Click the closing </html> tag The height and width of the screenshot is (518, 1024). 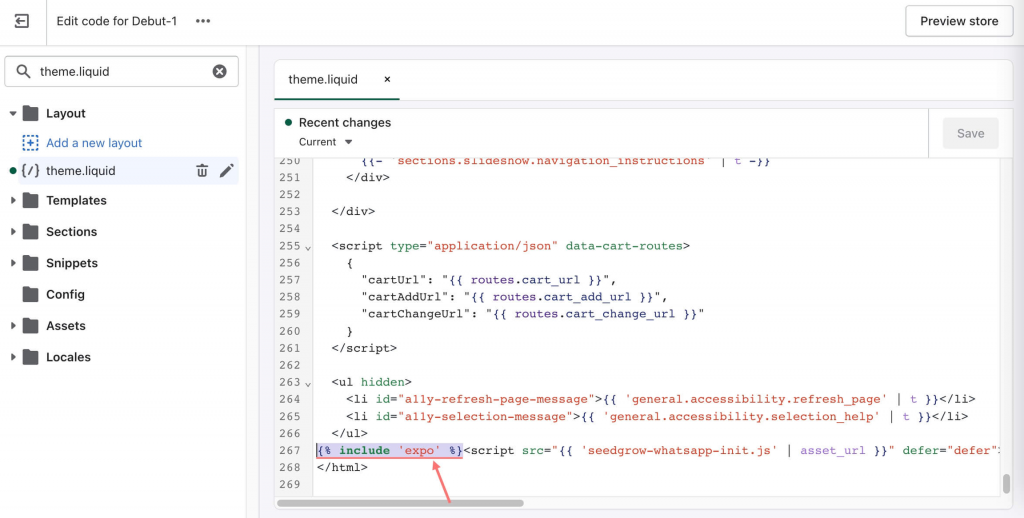pyautogui.click(x=342, y=467)
